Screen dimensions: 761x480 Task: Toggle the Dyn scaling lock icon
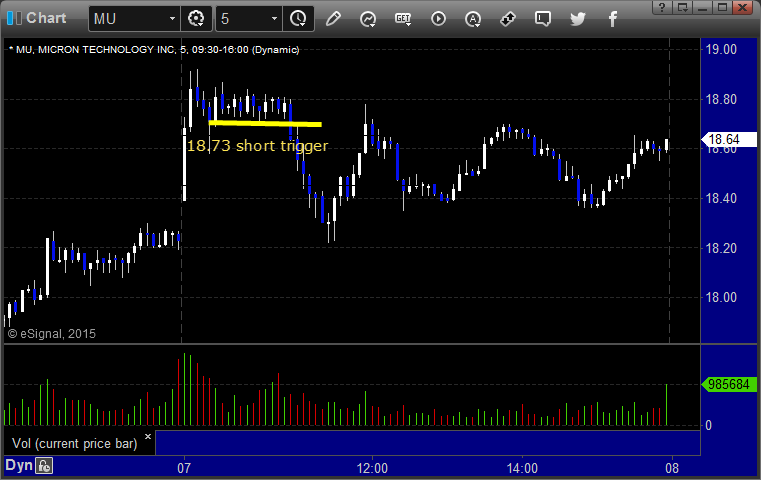(44, 466)
